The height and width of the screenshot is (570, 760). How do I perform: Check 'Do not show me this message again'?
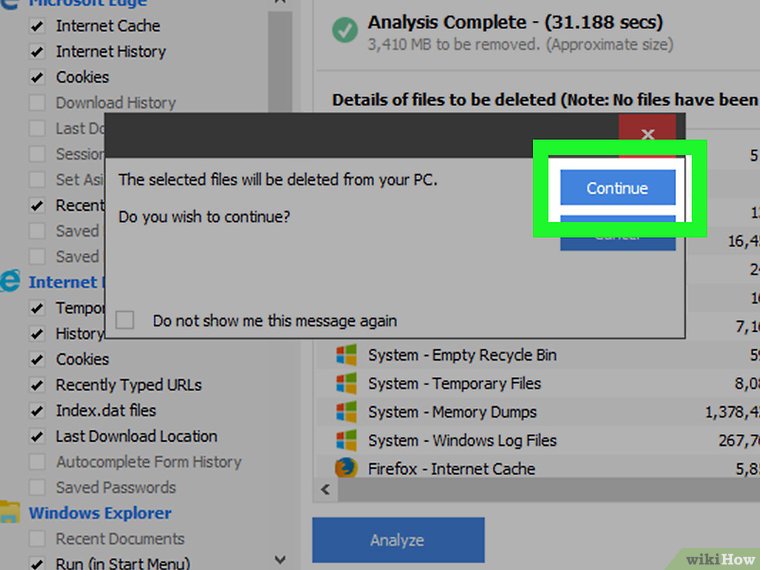[125, 320]
